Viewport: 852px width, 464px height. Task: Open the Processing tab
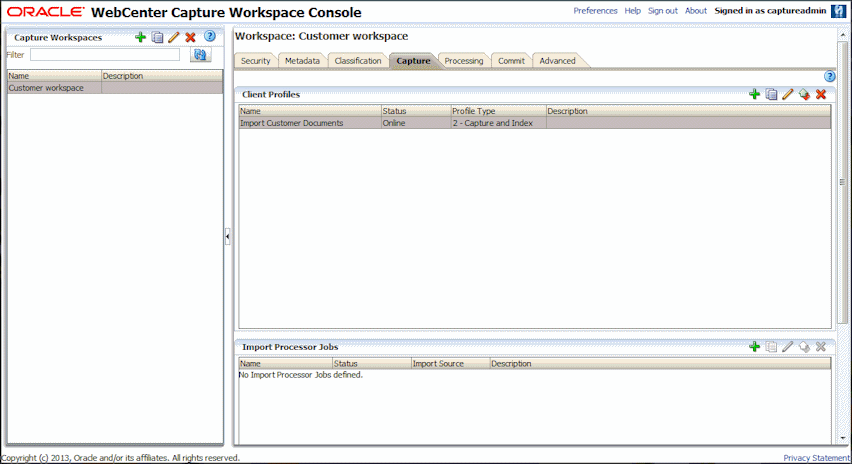pos(463,61)
